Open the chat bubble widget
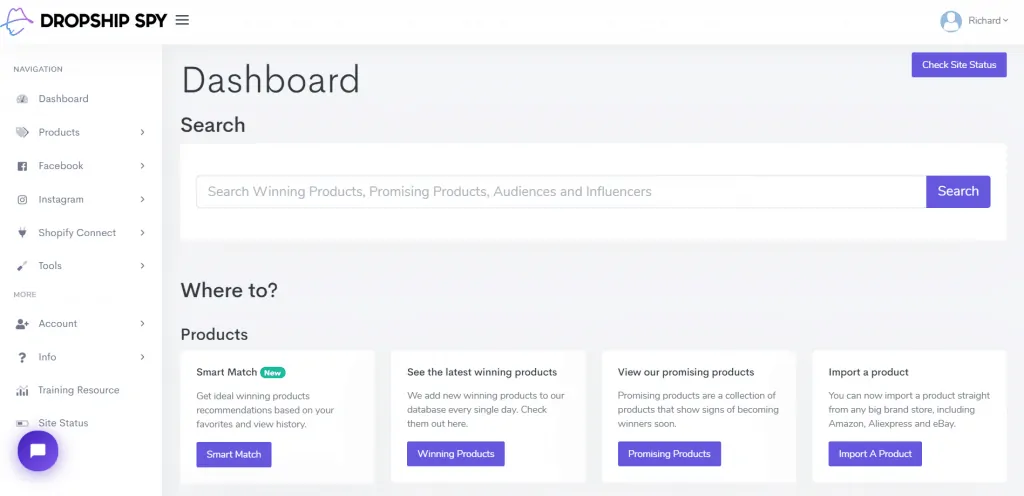1024x496 pixels. click(38, 451)
